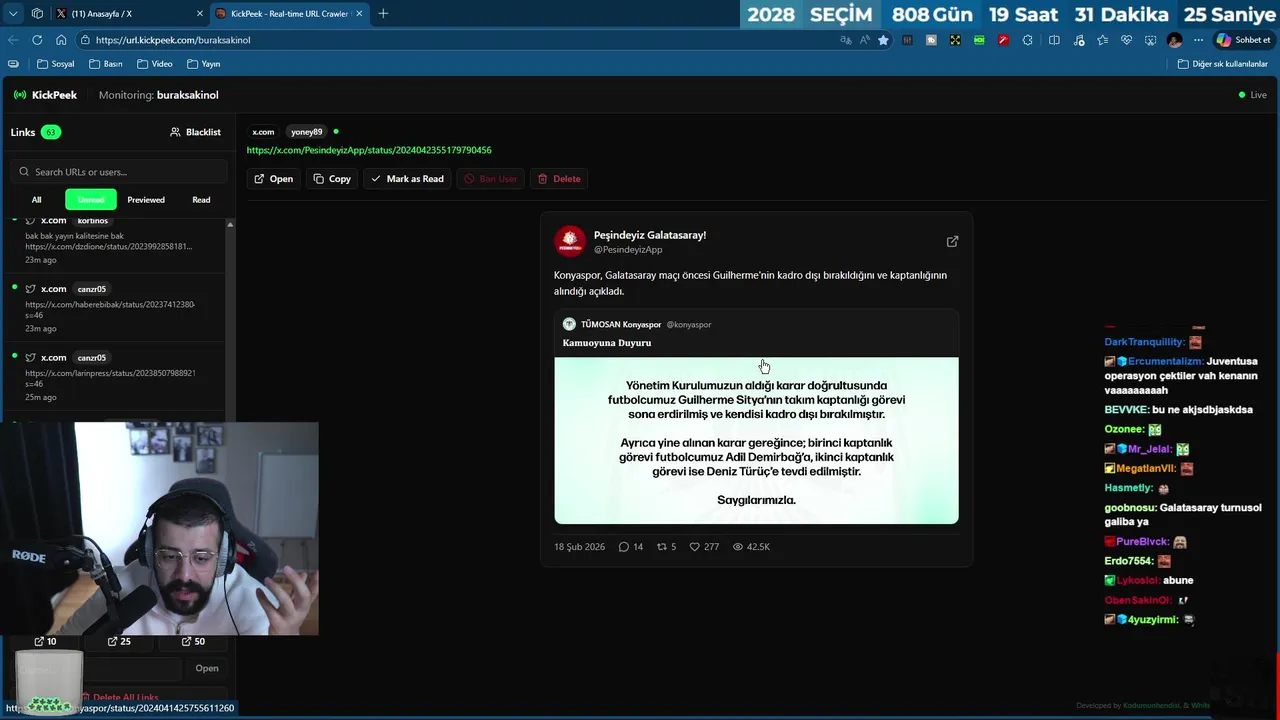
Task: Select the Read filter tab
Action: pos(201,200)
